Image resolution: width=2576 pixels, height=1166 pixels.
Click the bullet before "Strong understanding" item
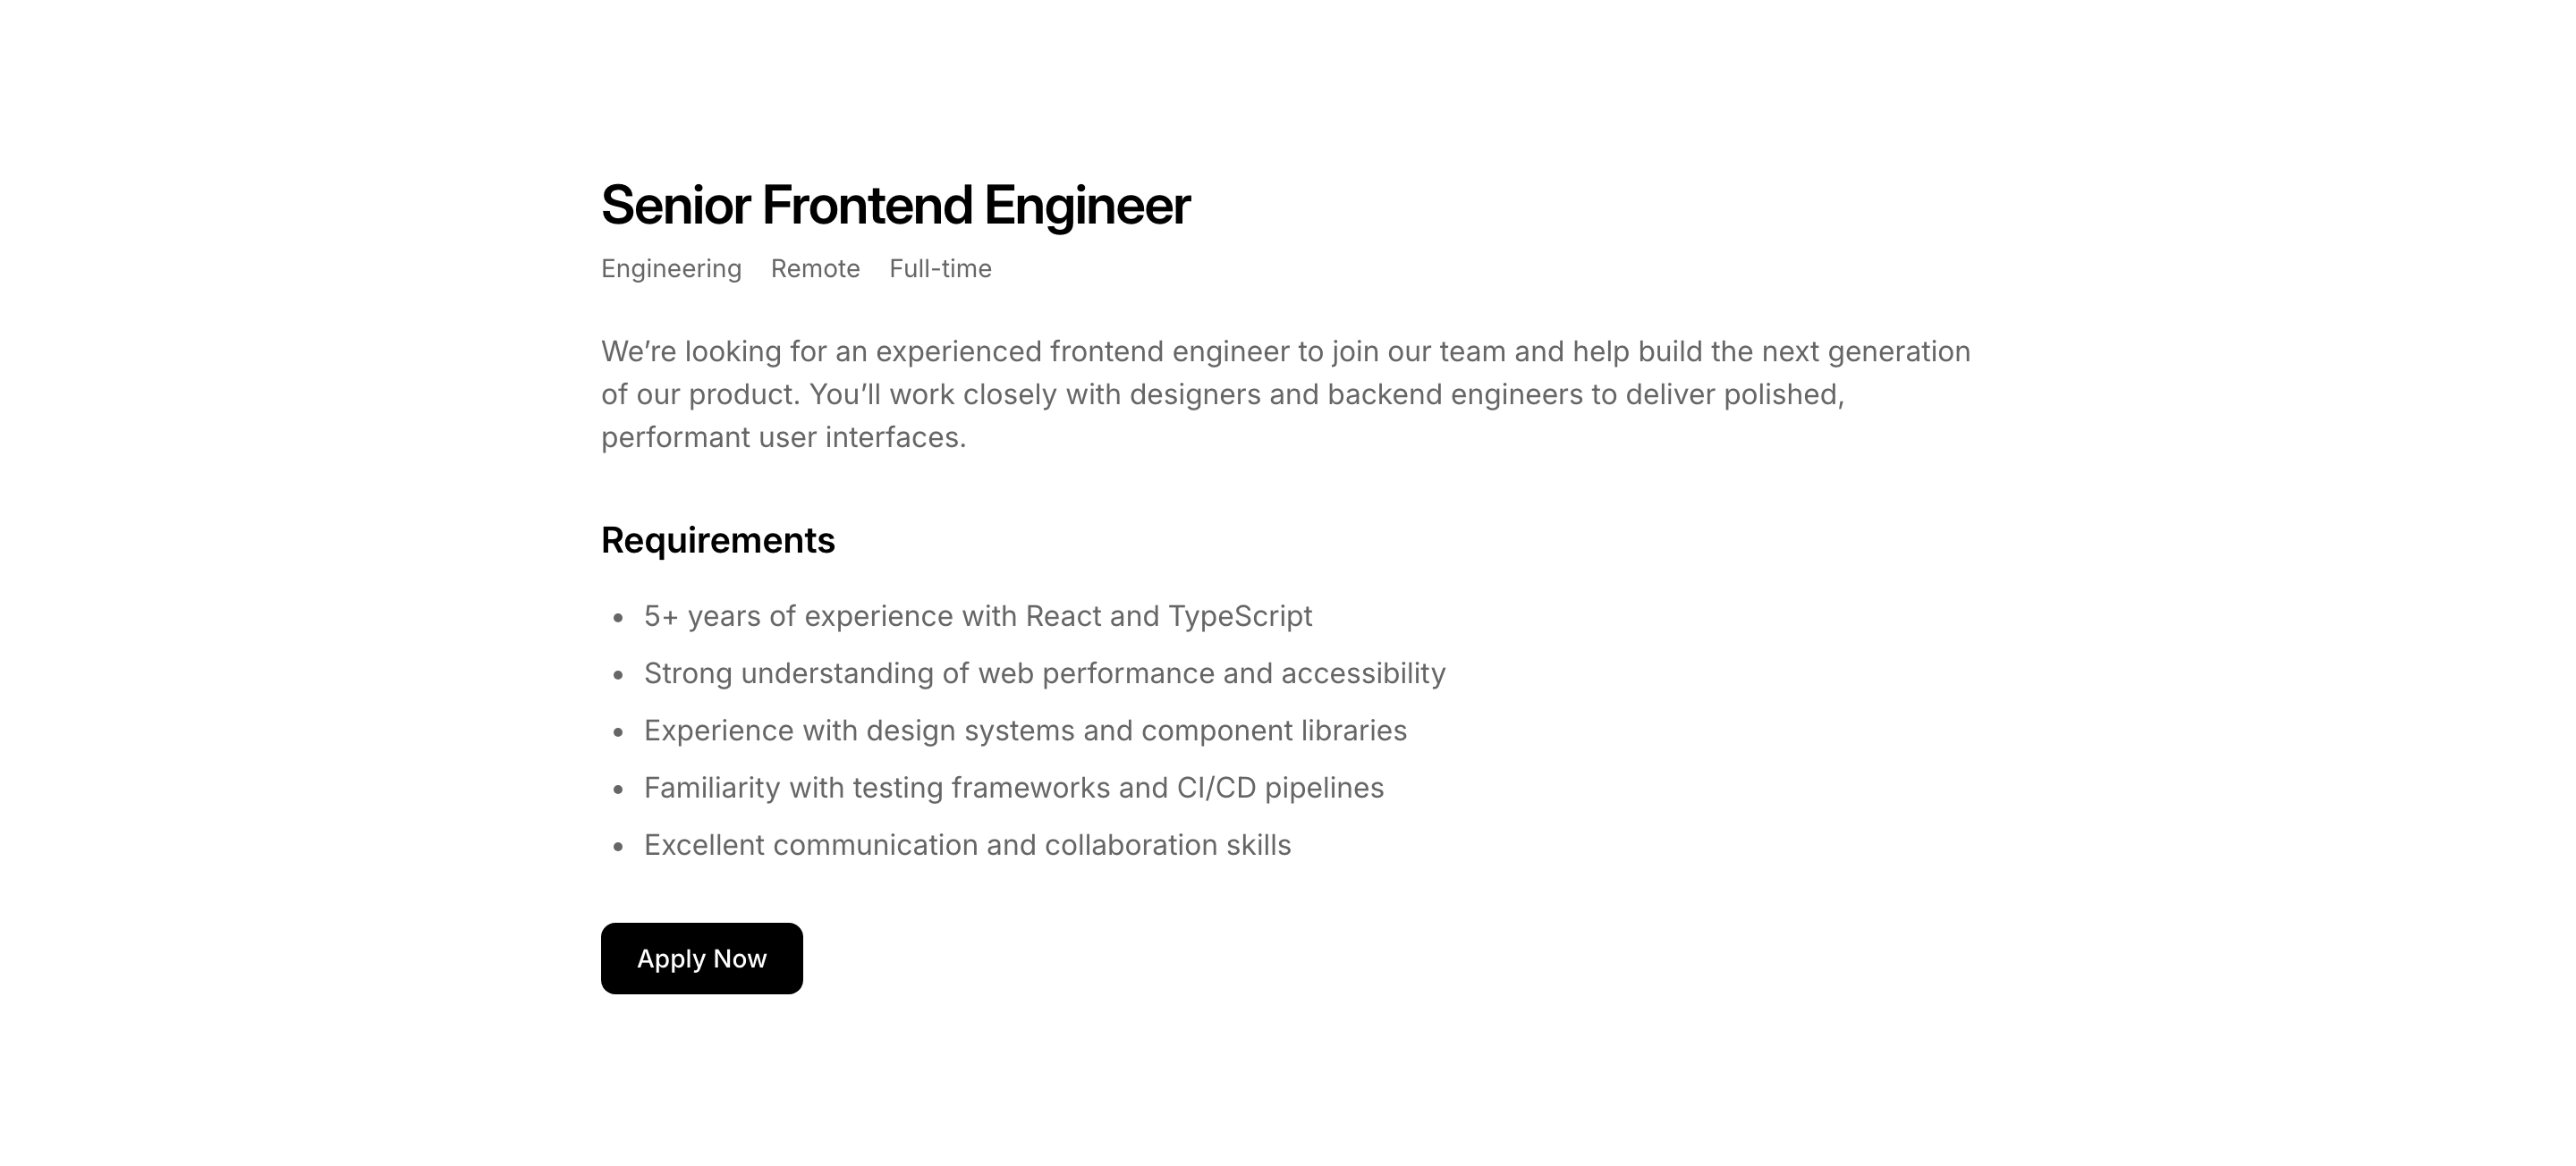(619, 675)
